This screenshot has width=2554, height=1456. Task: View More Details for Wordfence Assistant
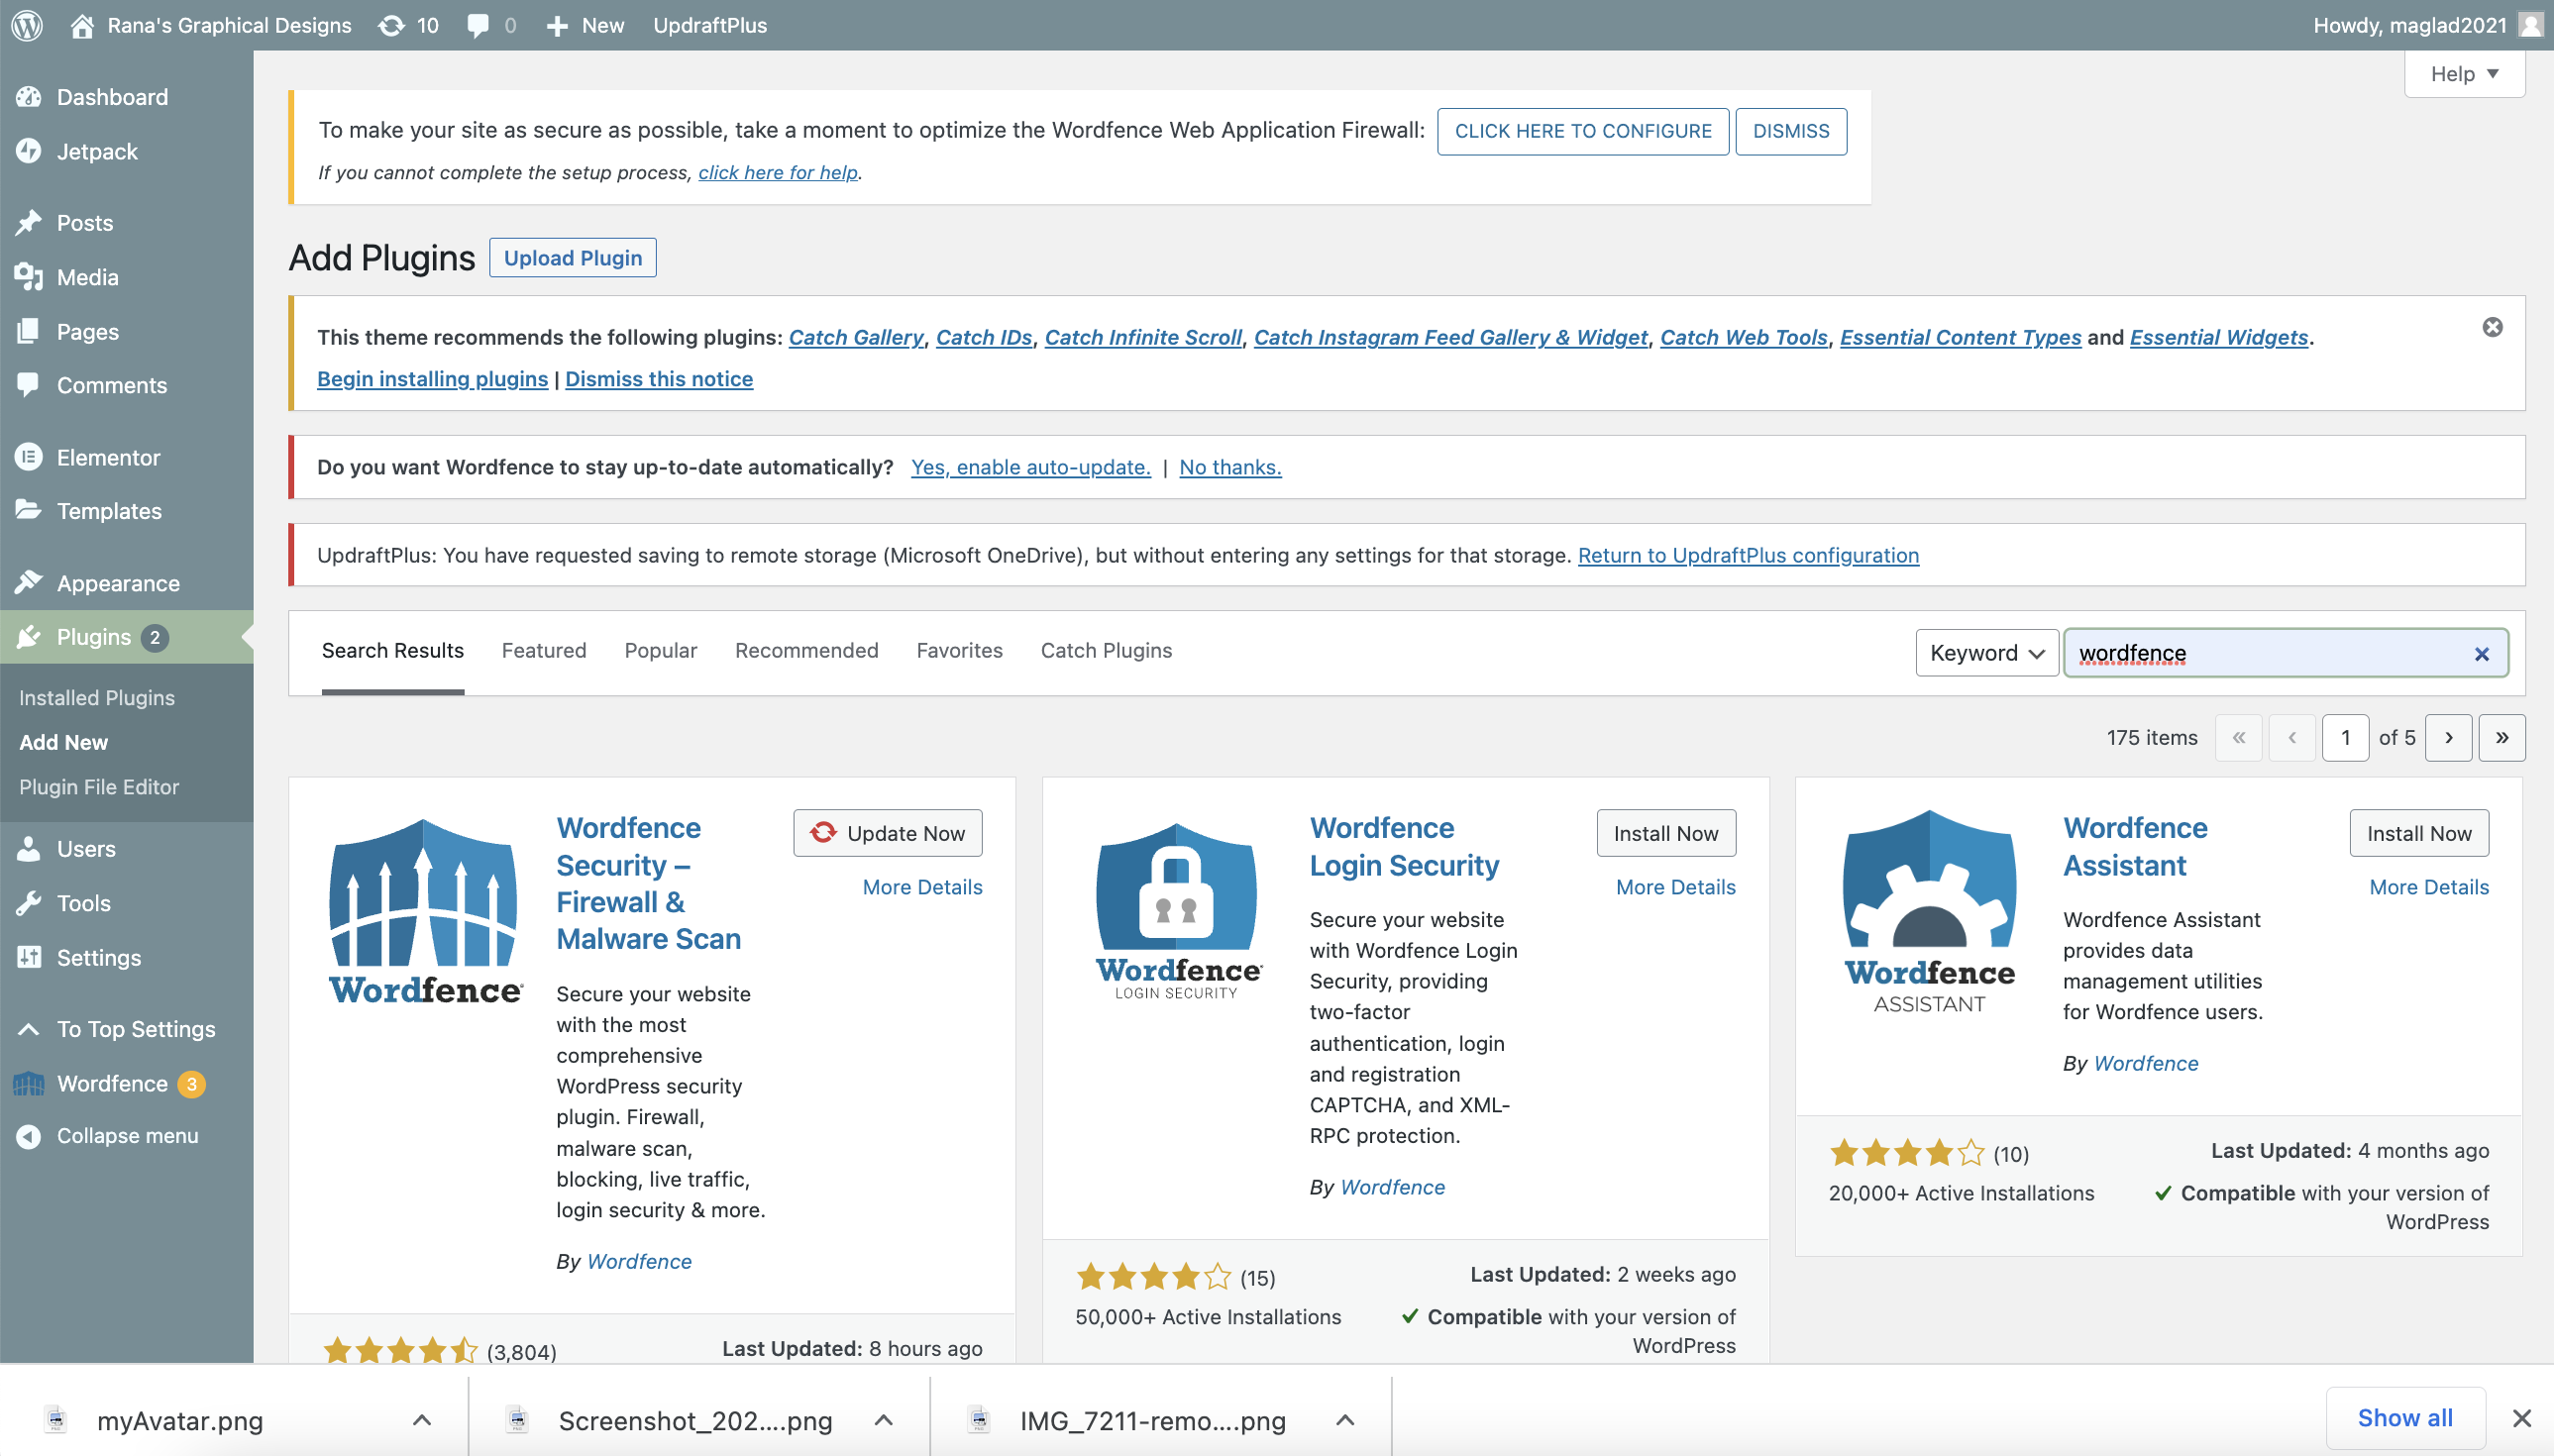pyautogui.click(x=2428, y=887)
